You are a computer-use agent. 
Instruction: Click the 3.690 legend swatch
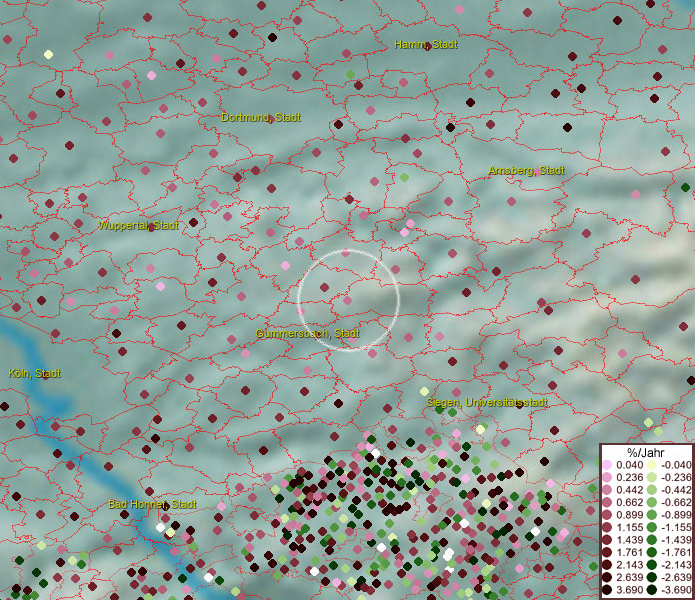click(607, 590)
